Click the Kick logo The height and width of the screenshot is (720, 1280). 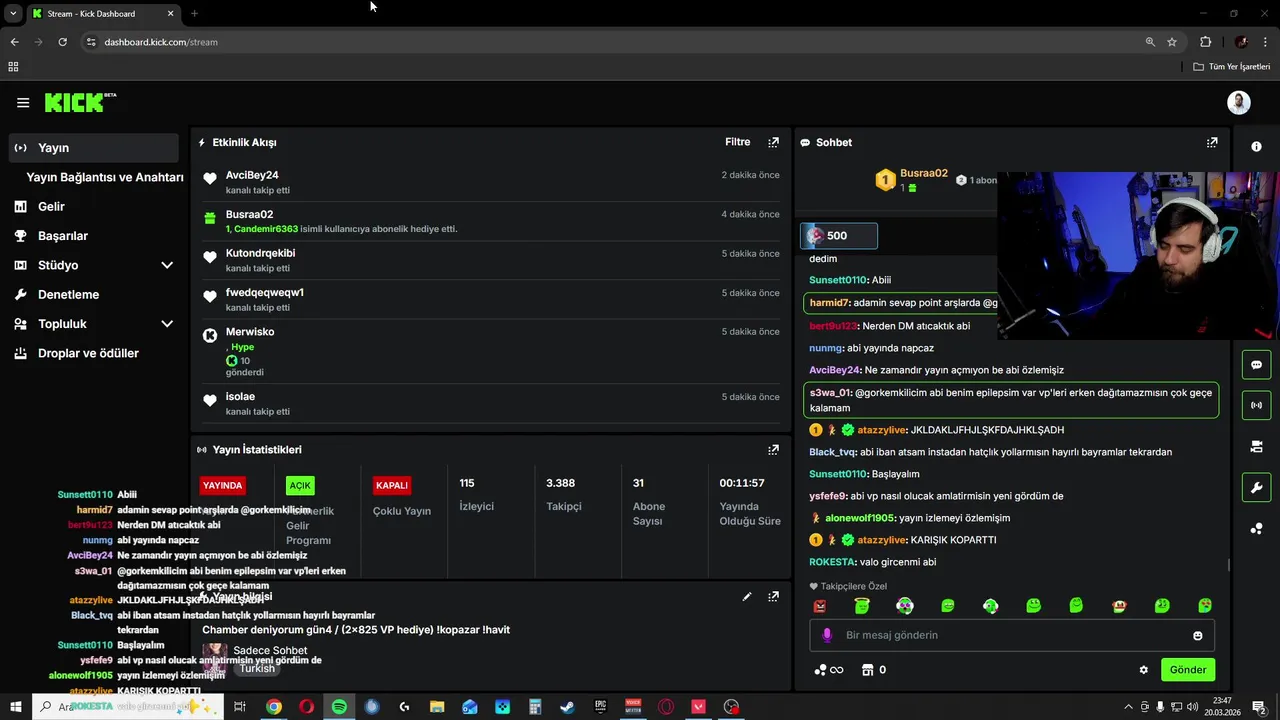coord(80,102)
